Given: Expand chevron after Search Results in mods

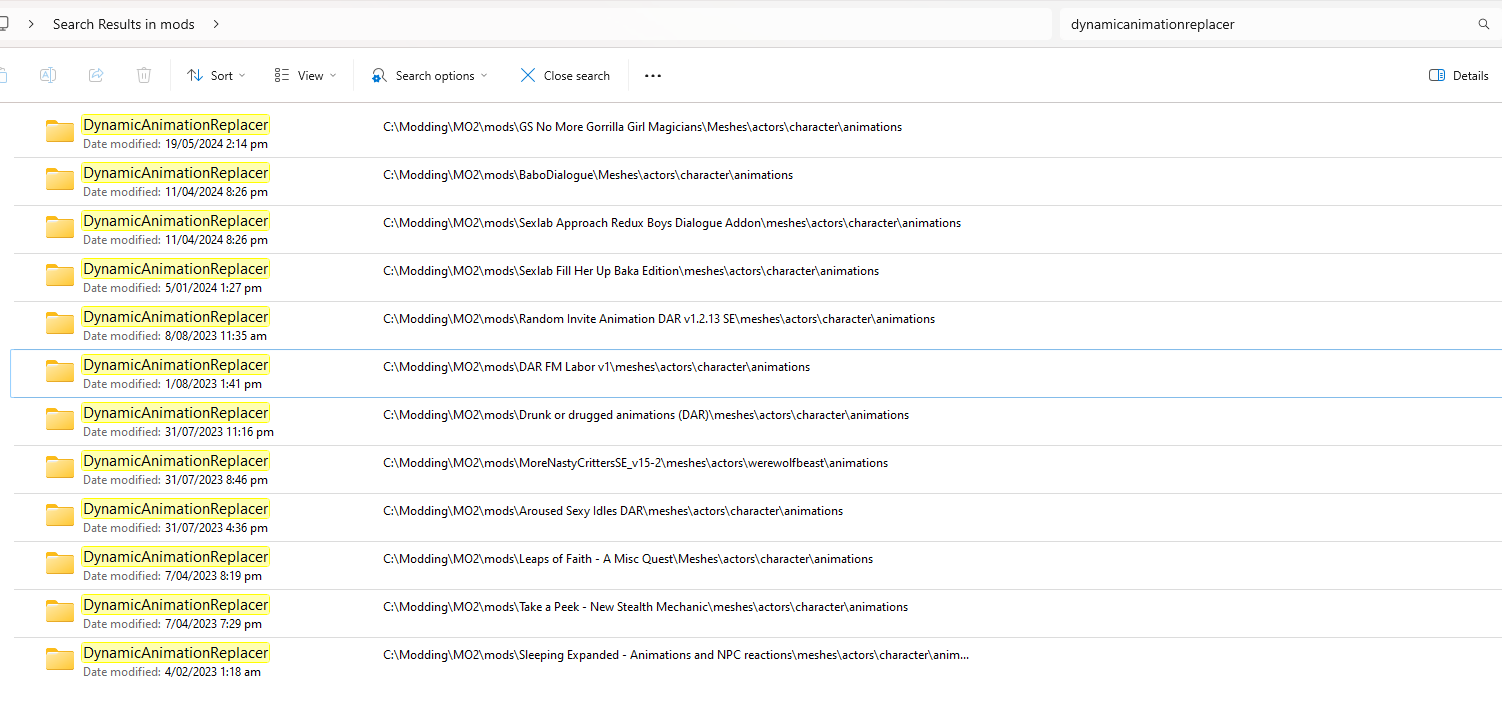Looking at the screenshot, I should 216,24.
